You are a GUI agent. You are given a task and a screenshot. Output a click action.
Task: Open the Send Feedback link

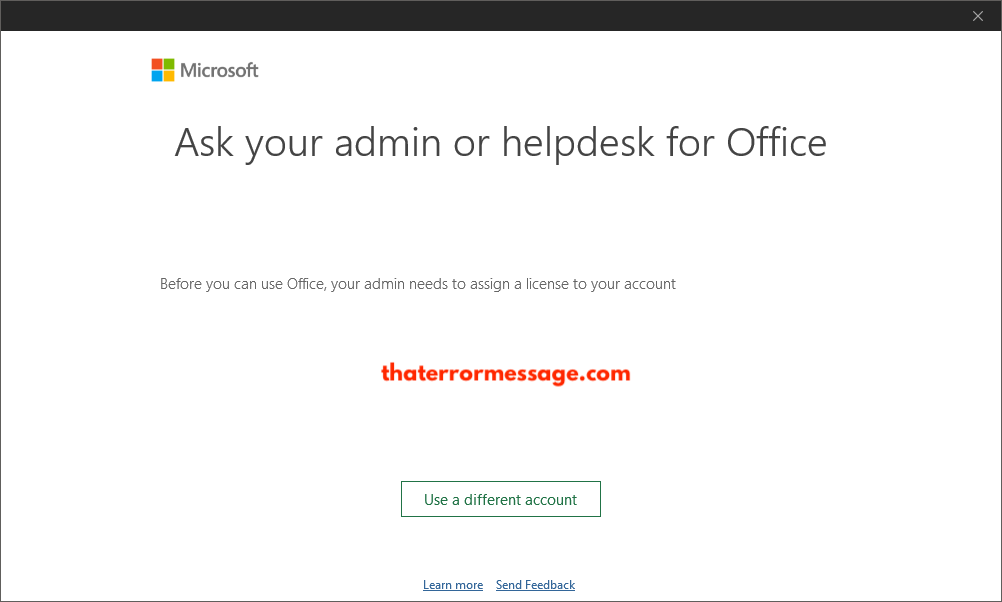point(536,585)
